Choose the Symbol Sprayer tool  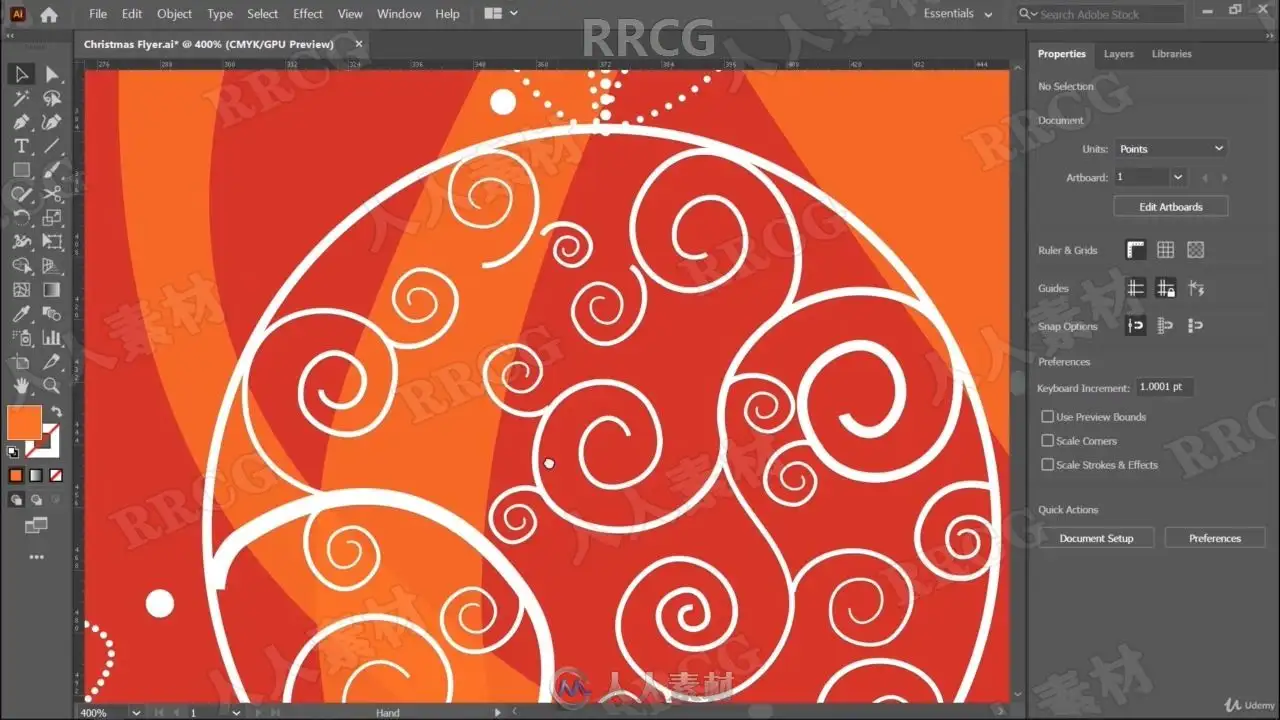(x=21, y=338)
